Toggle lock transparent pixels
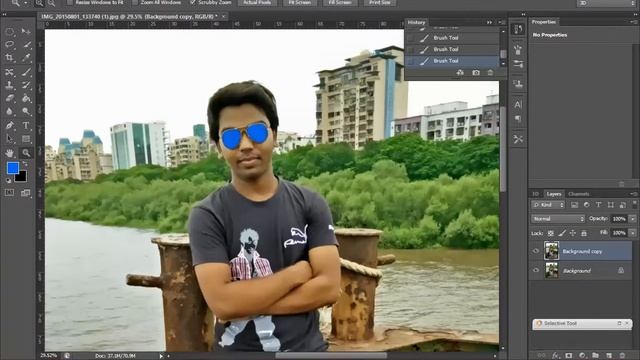The image size is (640, 360). 551,233
